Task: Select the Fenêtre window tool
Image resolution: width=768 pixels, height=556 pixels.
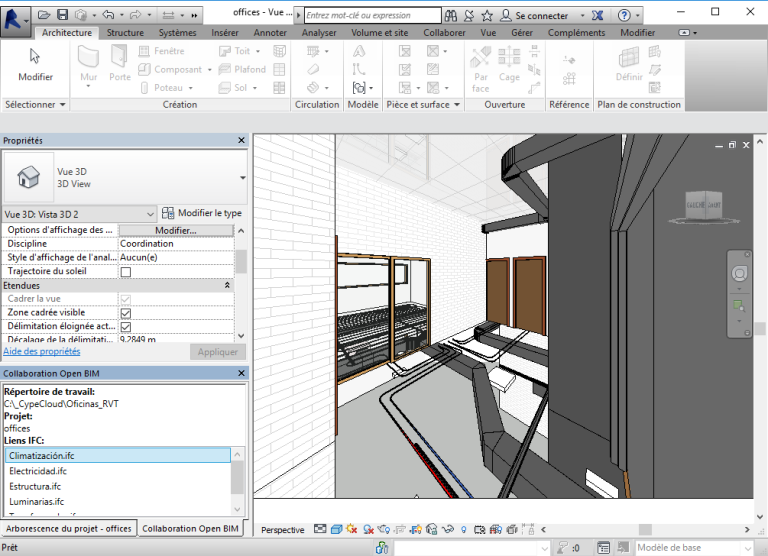Action: coord(161,51)
